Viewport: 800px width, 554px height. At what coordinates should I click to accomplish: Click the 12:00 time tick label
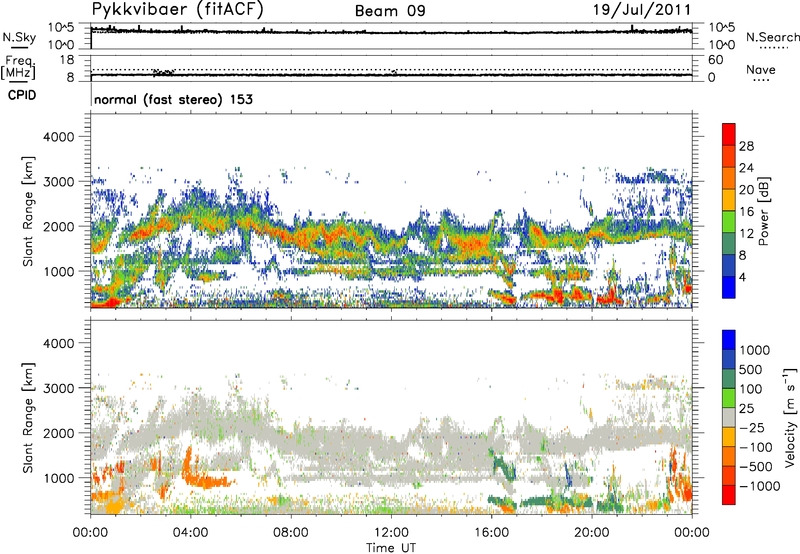click(391, 533)
